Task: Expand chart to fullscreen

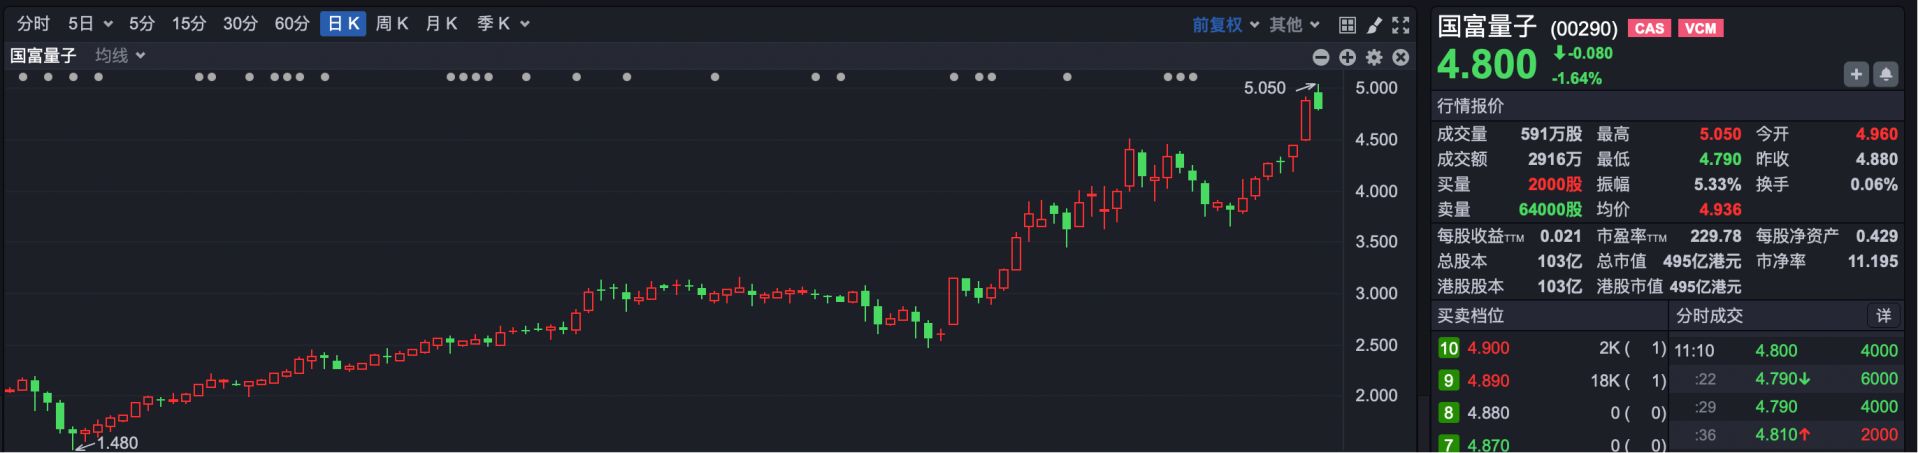Action: [1401, 25]
